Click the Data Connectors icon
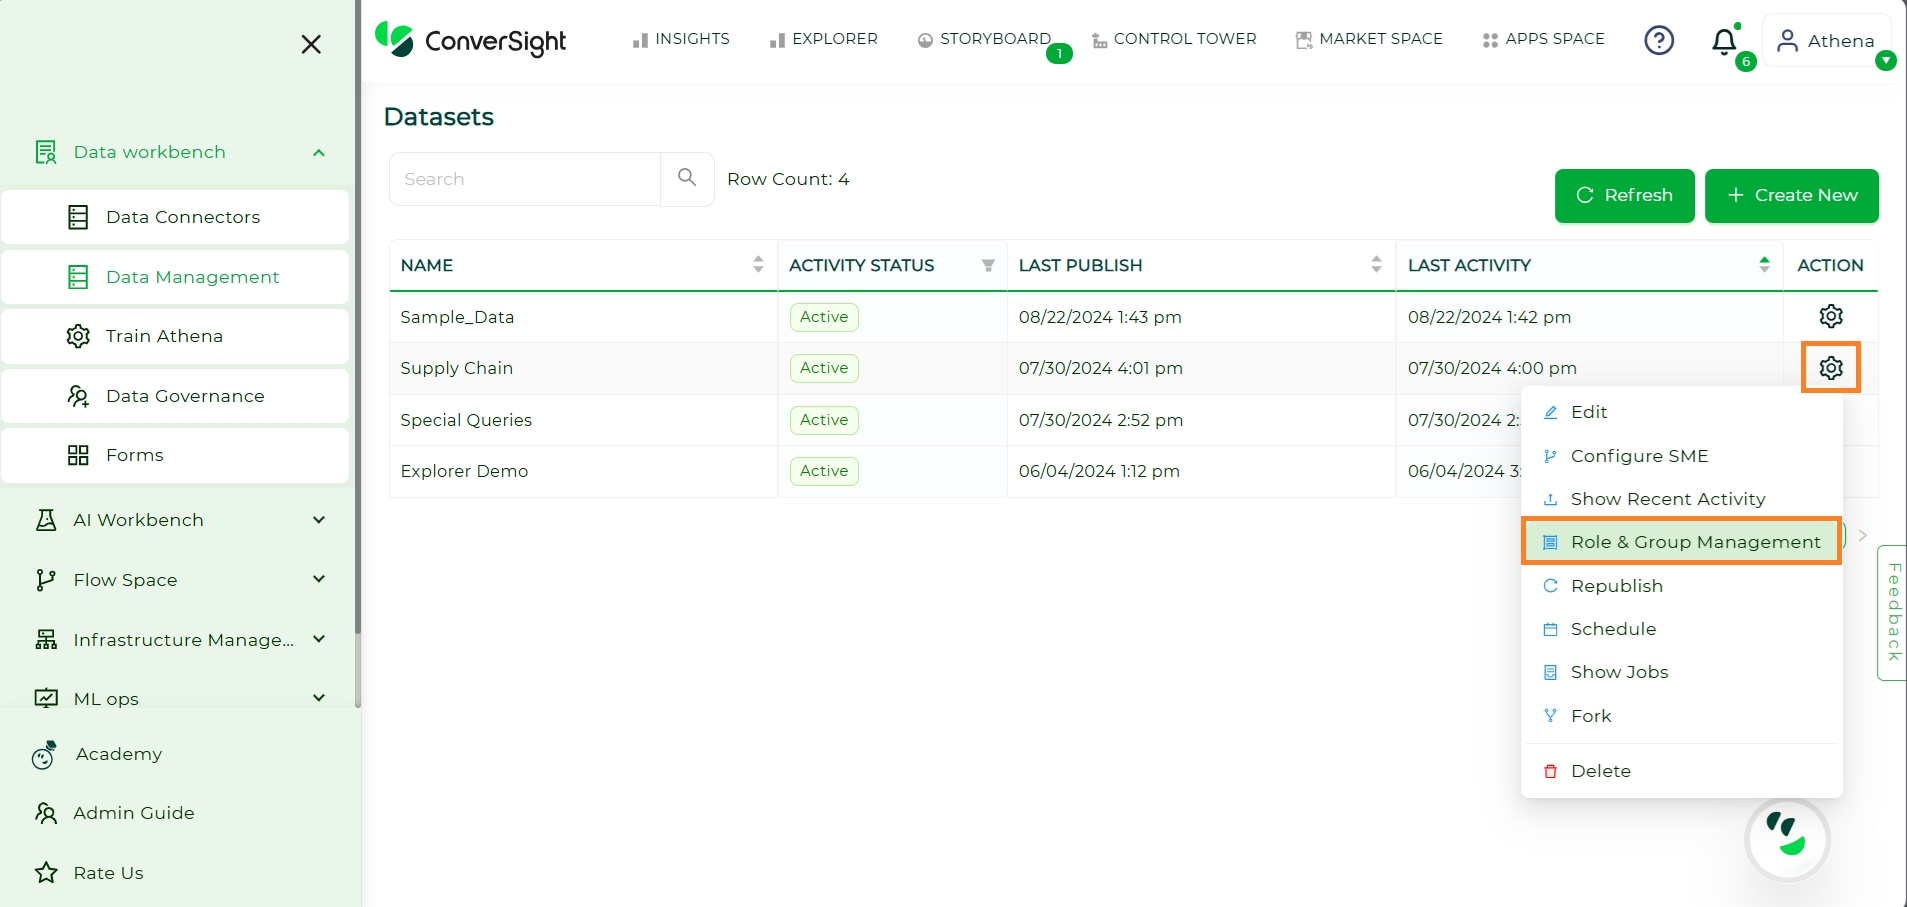 coord(78,217)
